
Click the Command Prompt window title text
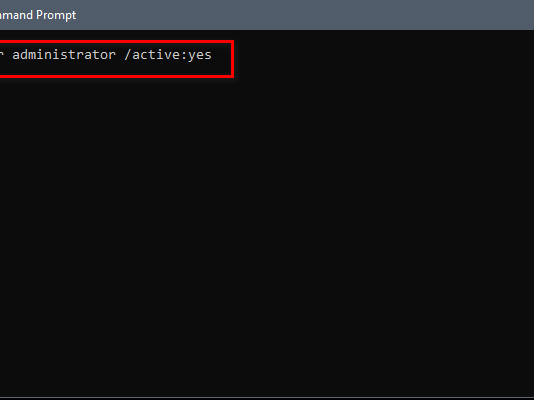pos(38,15)
